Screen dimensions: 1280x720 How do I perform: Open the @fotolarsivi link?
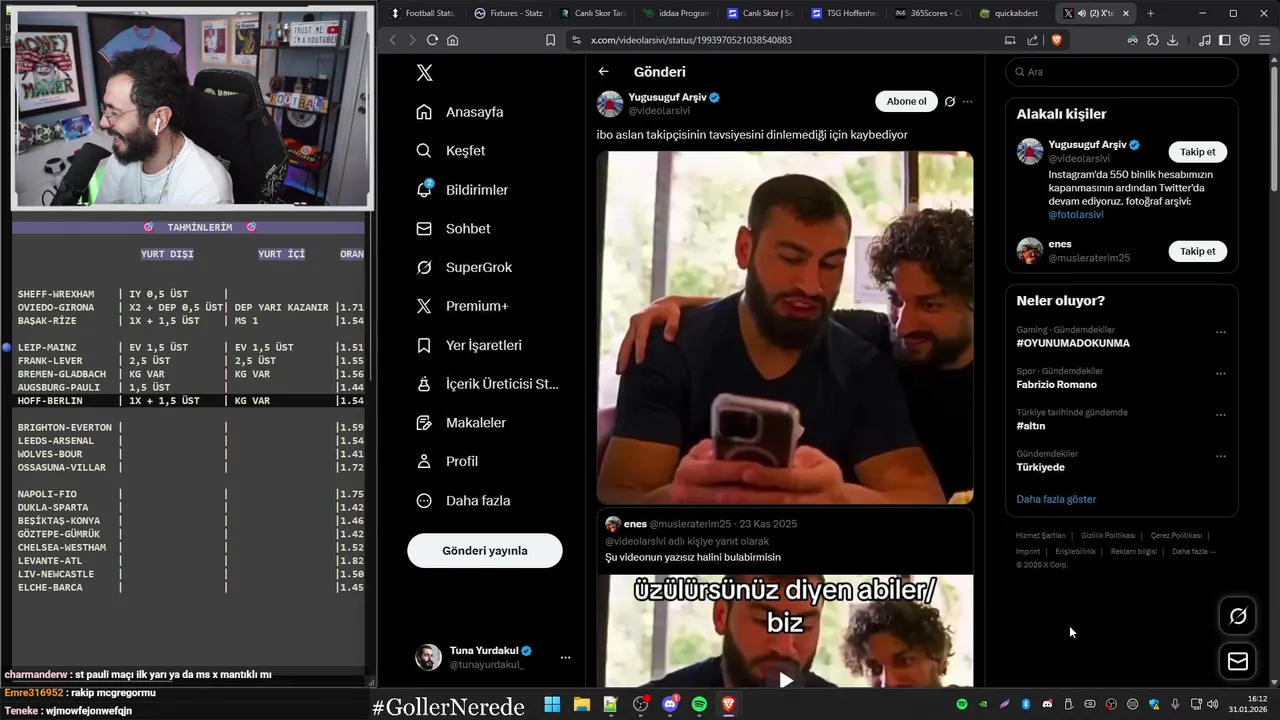click(1076, 215)
